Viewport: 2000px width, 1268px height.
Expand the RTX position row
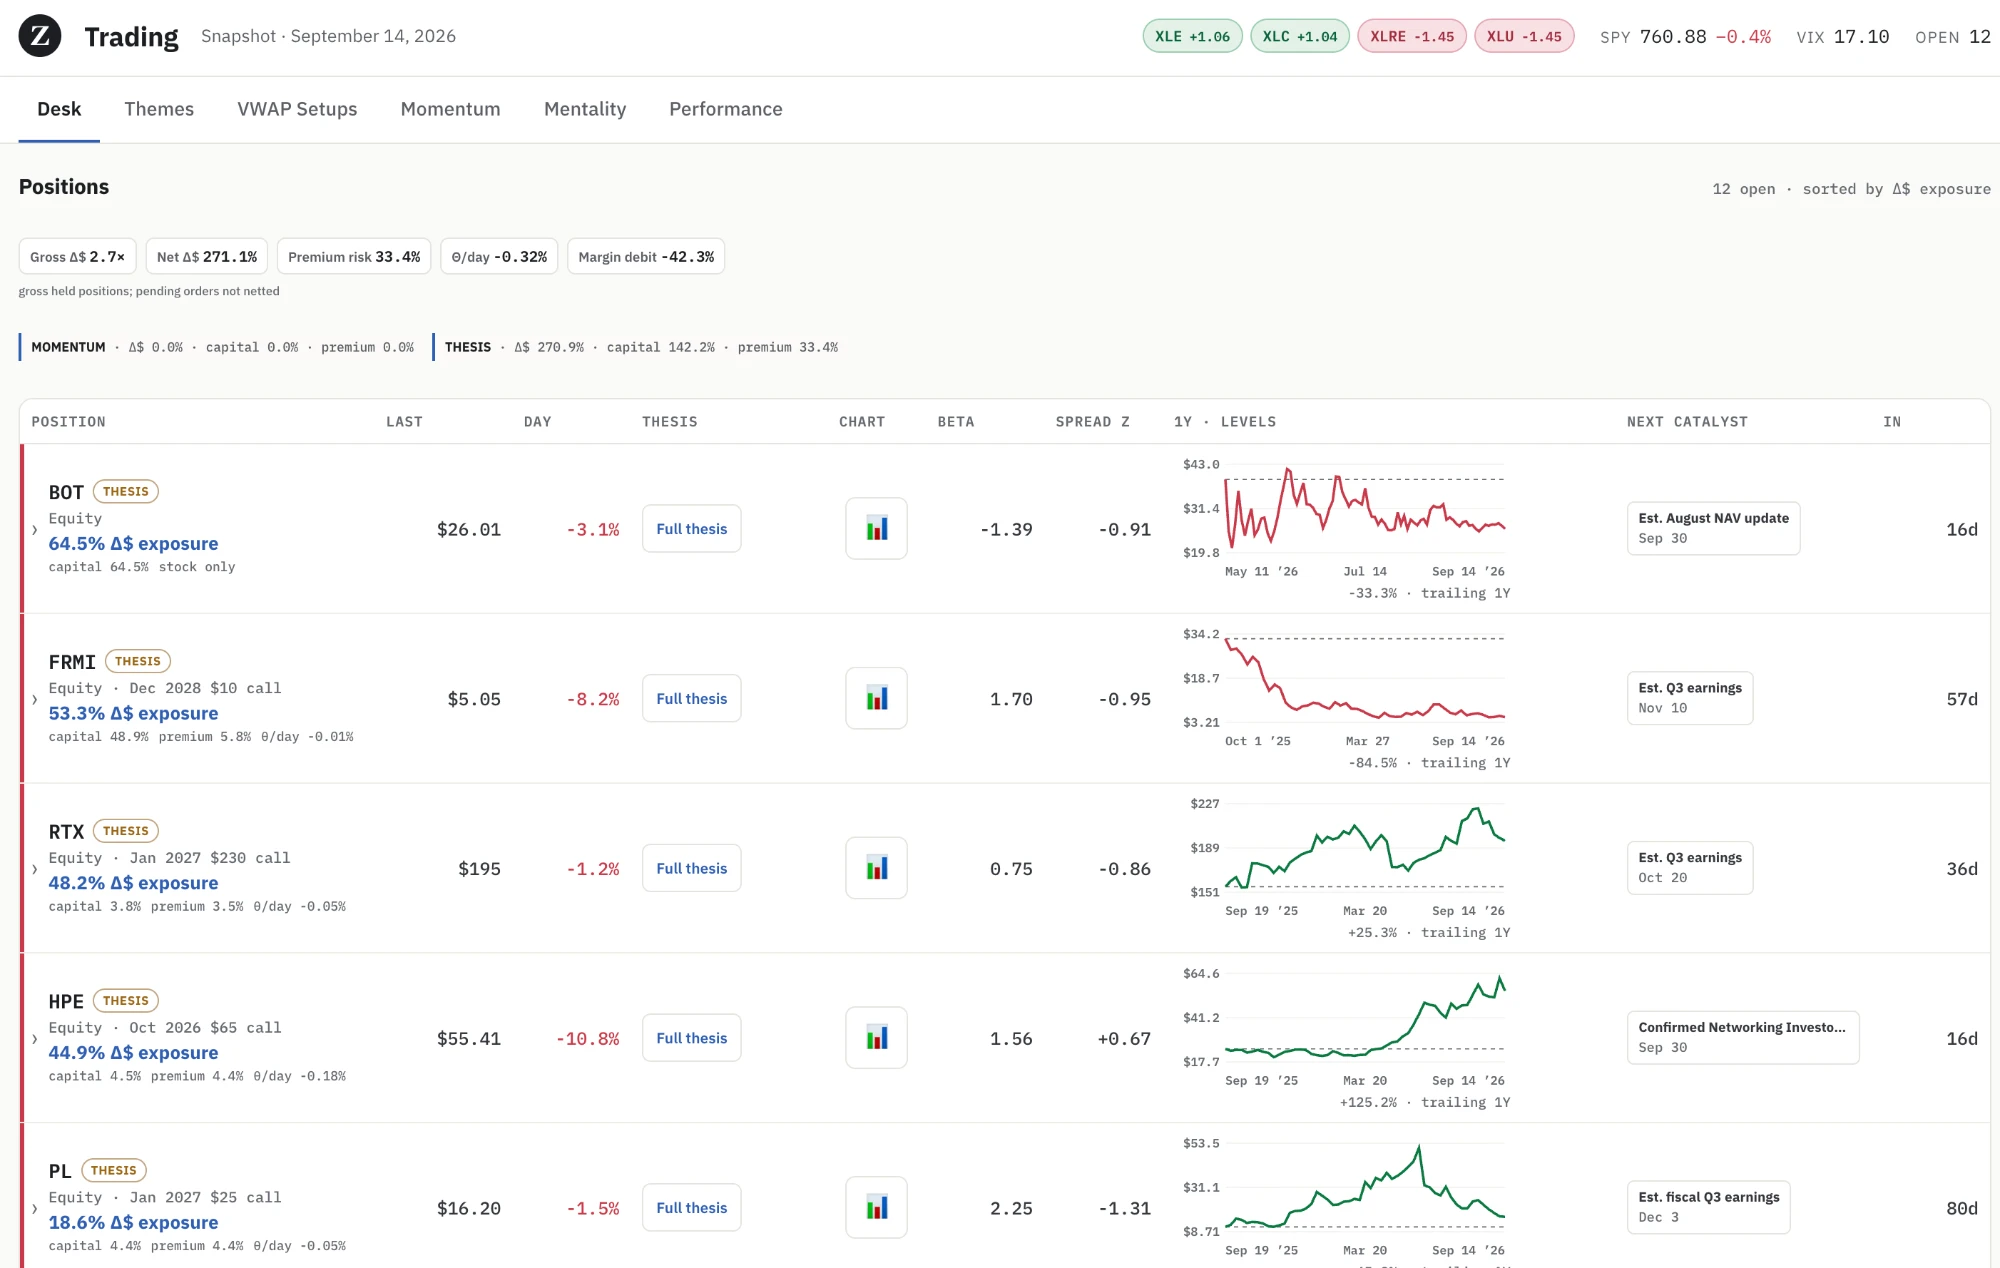click(x=35, y=870)
